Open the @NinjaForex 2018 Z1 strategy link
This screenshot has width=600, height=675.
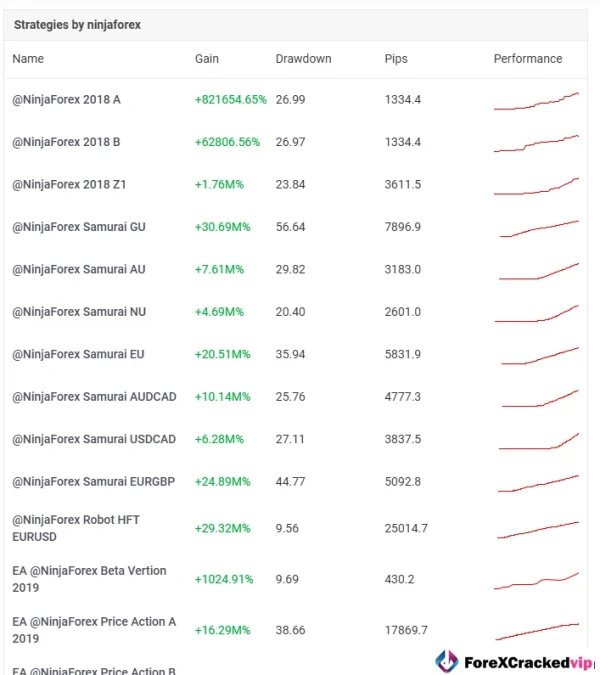tap(69, 185)
